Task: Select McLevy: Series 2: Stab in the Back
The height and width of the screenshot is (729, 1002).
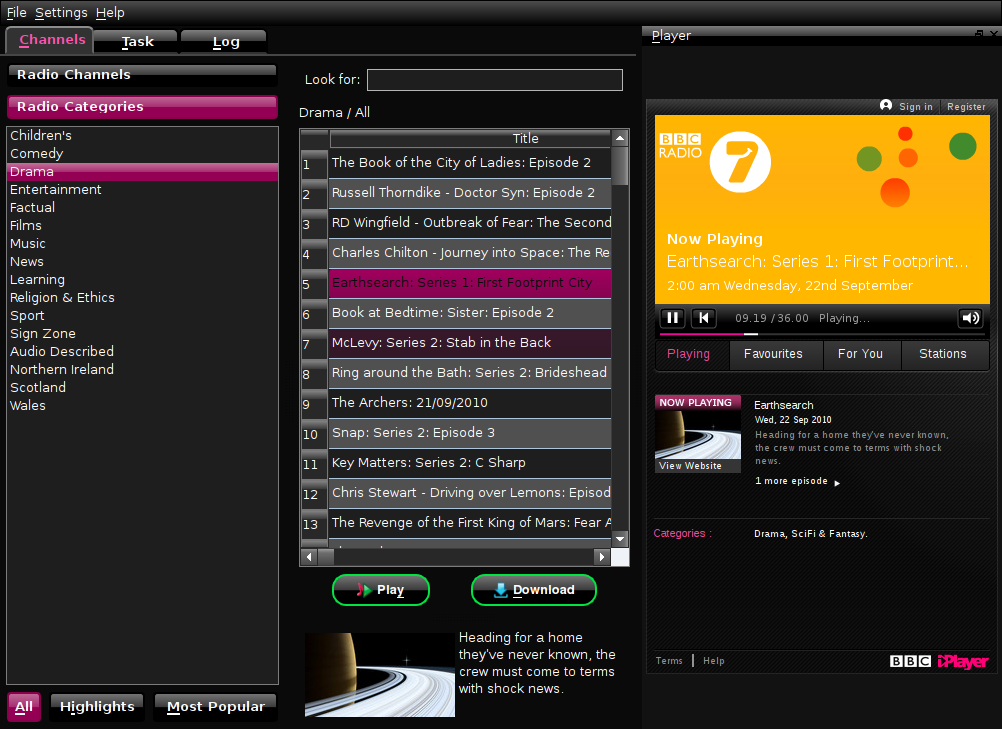Action: (x=470, y=343)
